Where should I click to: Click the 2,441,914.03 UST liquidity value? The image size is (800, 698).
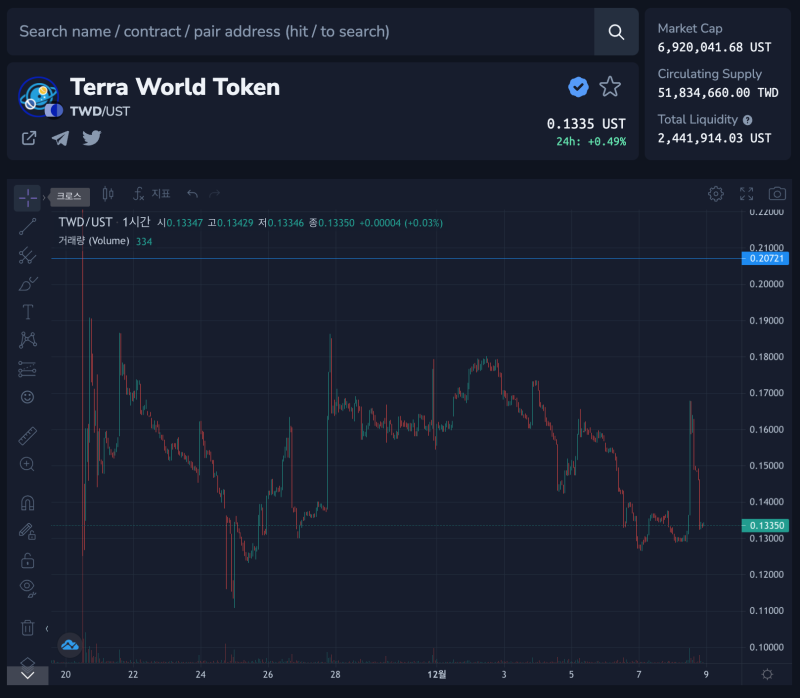click(714, 138)
